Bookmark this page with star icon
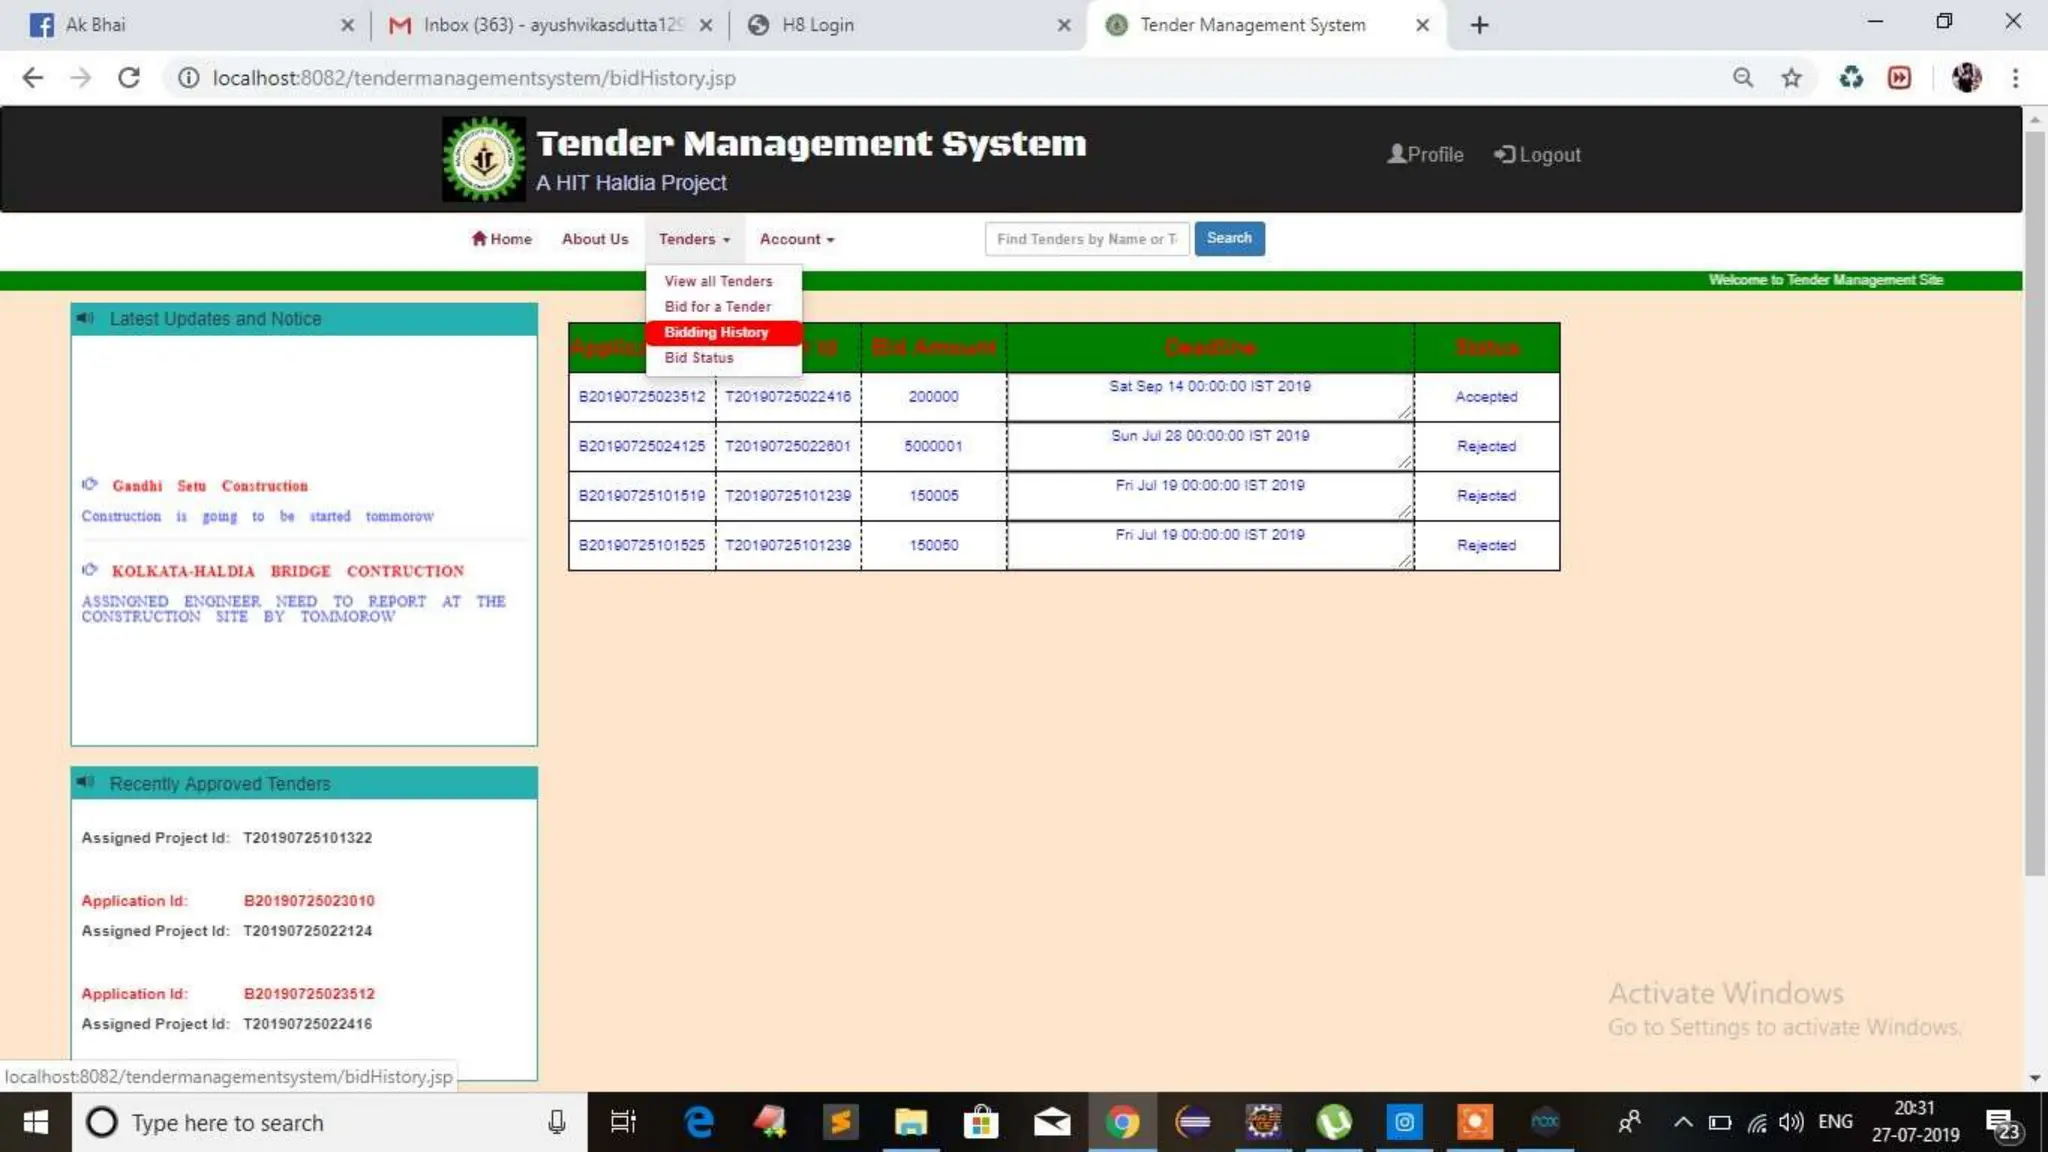This screenshot has height=1152, width=2048. (x=1791, y=78)
